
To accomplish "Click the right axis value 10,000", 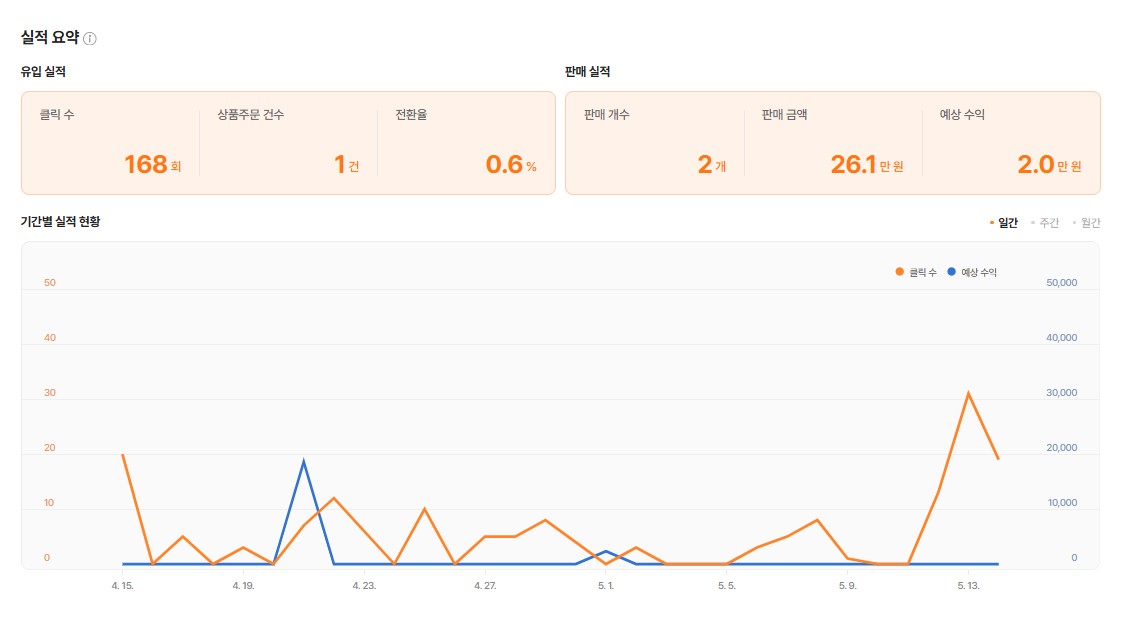I will [x=1062, y=503].
